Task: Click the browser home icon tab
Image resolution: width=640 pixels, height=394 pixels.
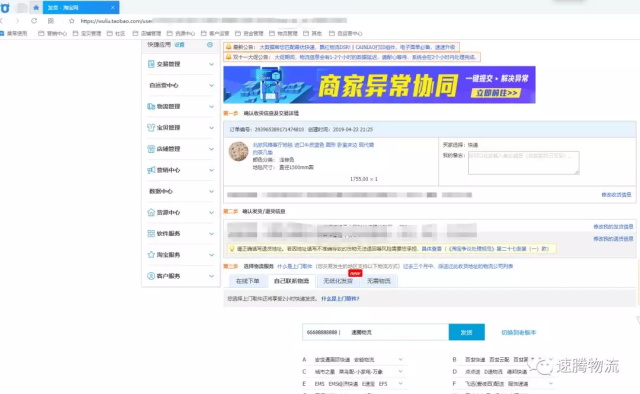Action: pyautogui.click(x=36, y=7)
